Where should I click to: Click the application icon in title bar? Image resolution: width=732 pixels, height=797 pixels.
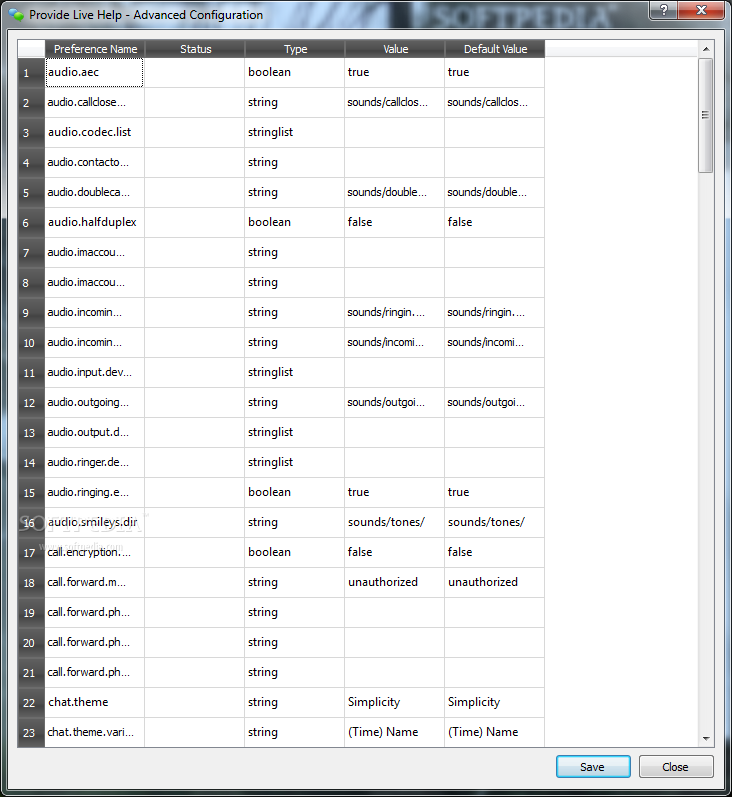click(16, 15)
